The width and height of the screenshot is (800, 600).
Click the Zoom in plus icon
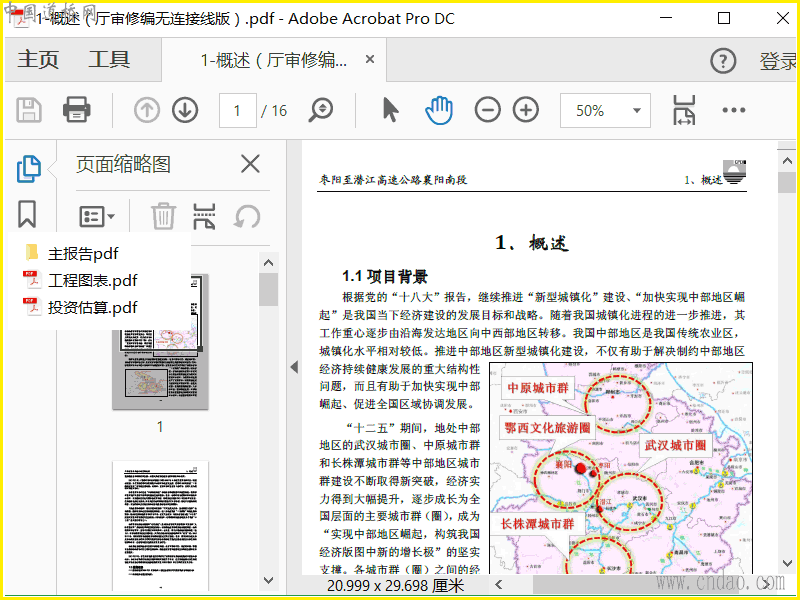[x=525, y=110]
